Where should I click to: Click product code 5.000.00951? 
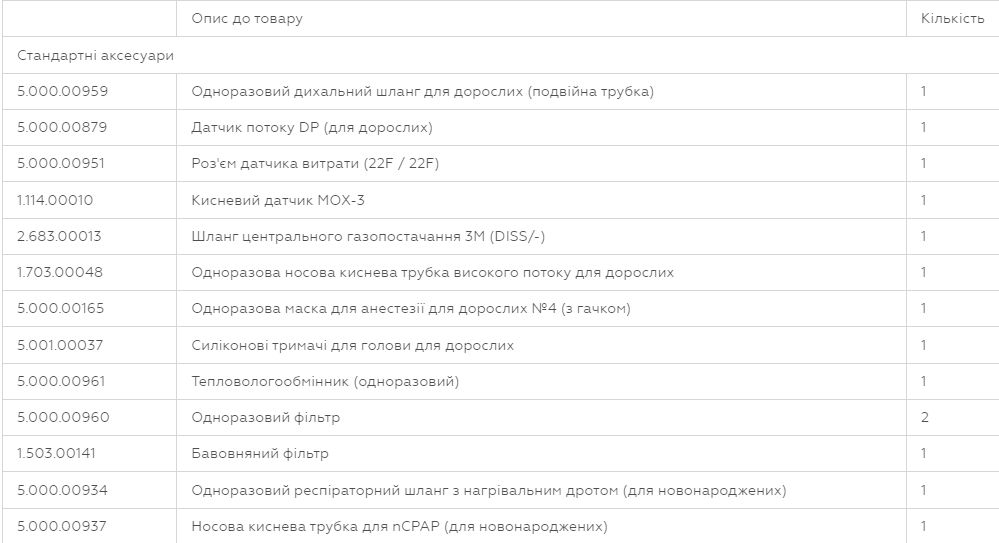[x=61, y=163]
